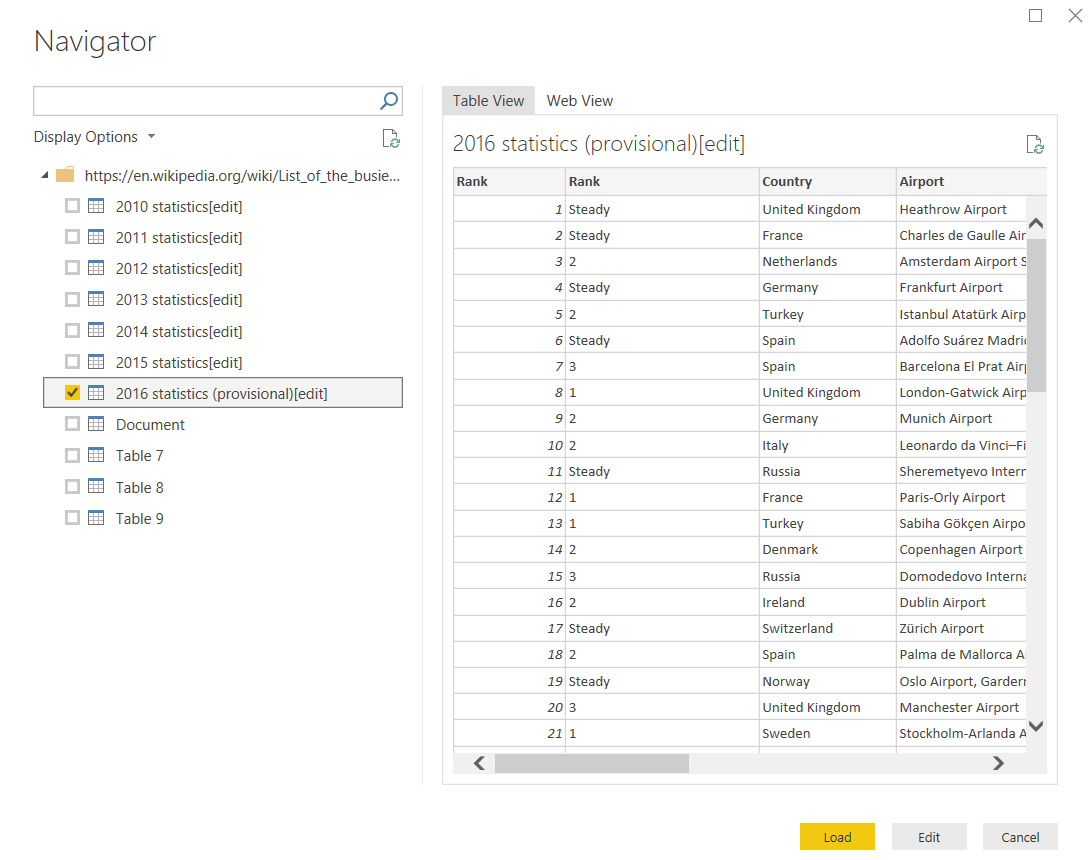Screen dimensions: 1092x860
Task: Collapse the Wikipedia URL tree node
Action: (45, 176)
